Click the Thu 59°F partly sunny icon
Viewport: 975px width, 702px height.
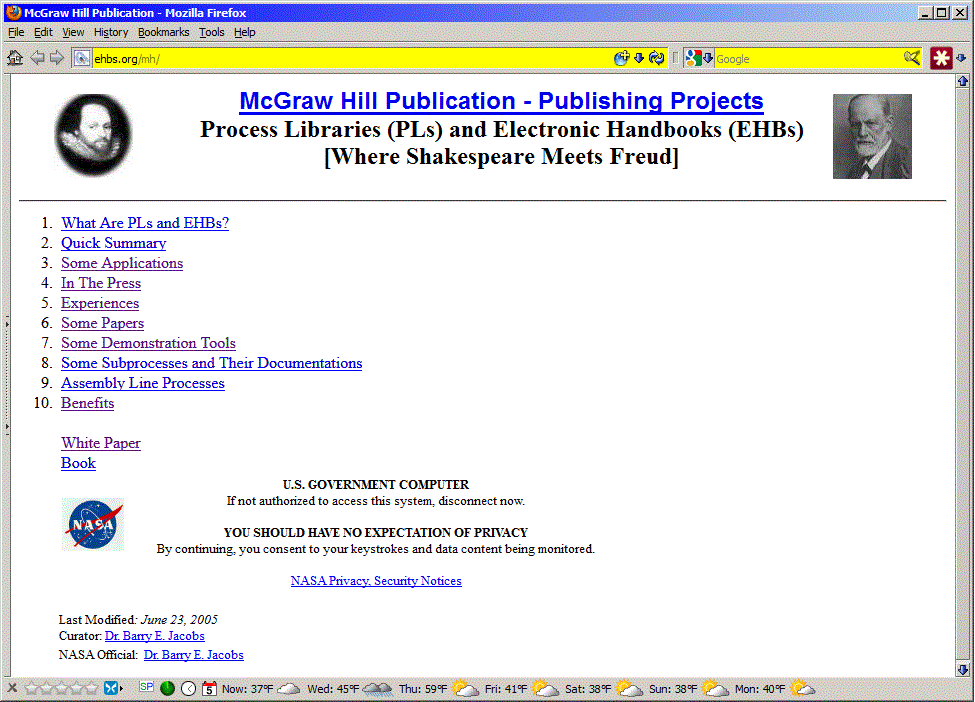tap(466, 688)
